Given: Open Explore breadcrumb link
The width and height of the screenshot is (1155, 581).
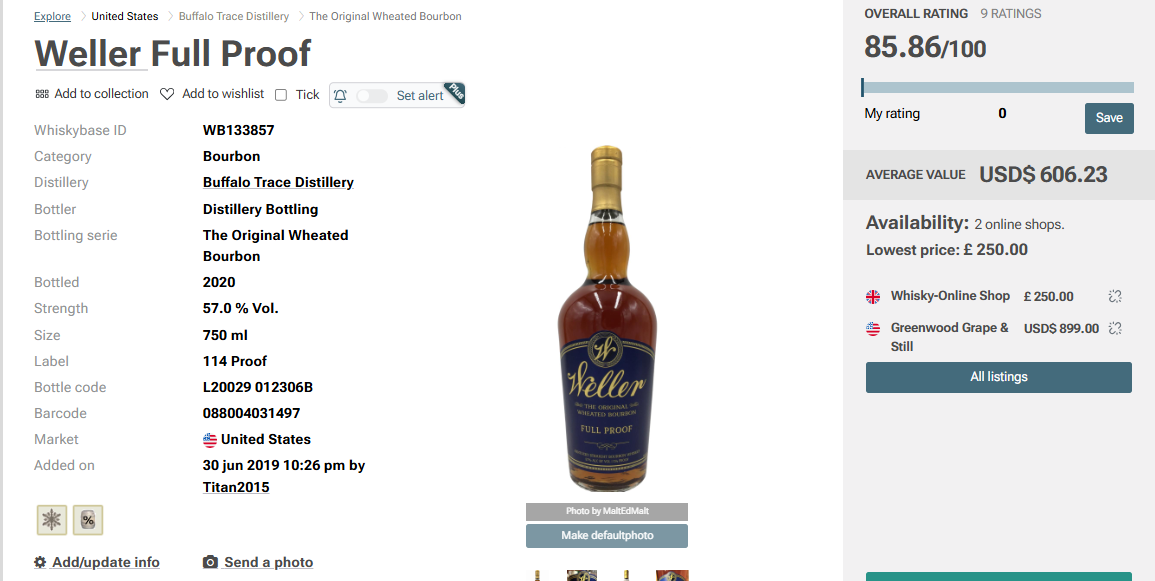Looking at the screenshot, I should [x=52, y=16].
